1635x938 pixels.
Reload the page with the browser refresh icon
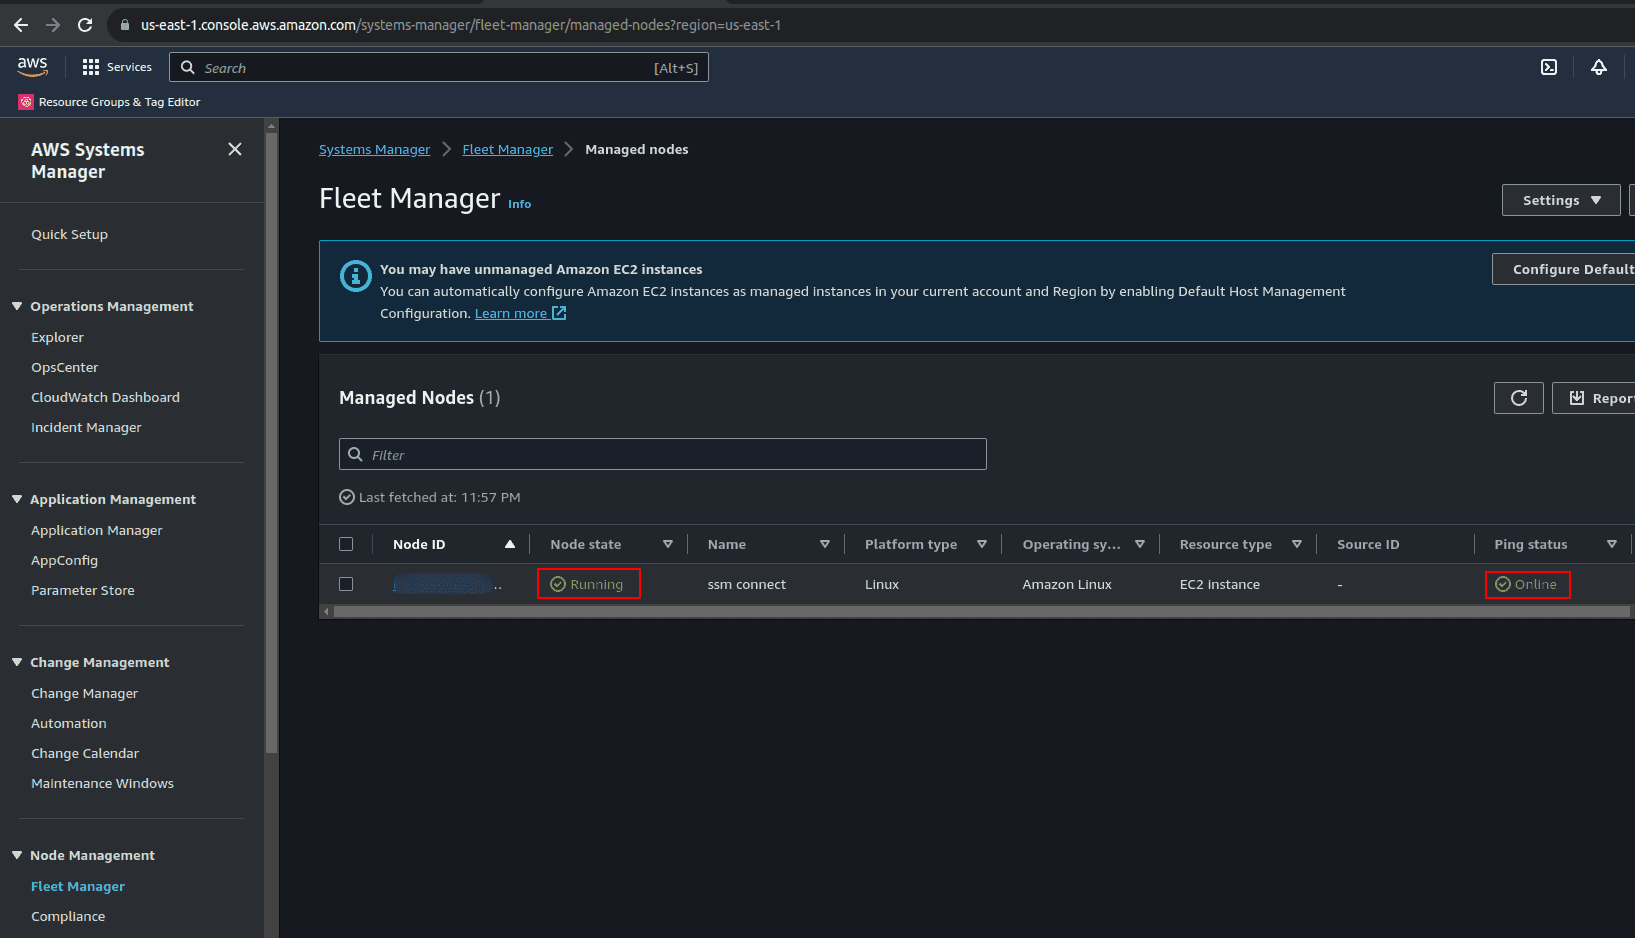click(x=85, y=25)
